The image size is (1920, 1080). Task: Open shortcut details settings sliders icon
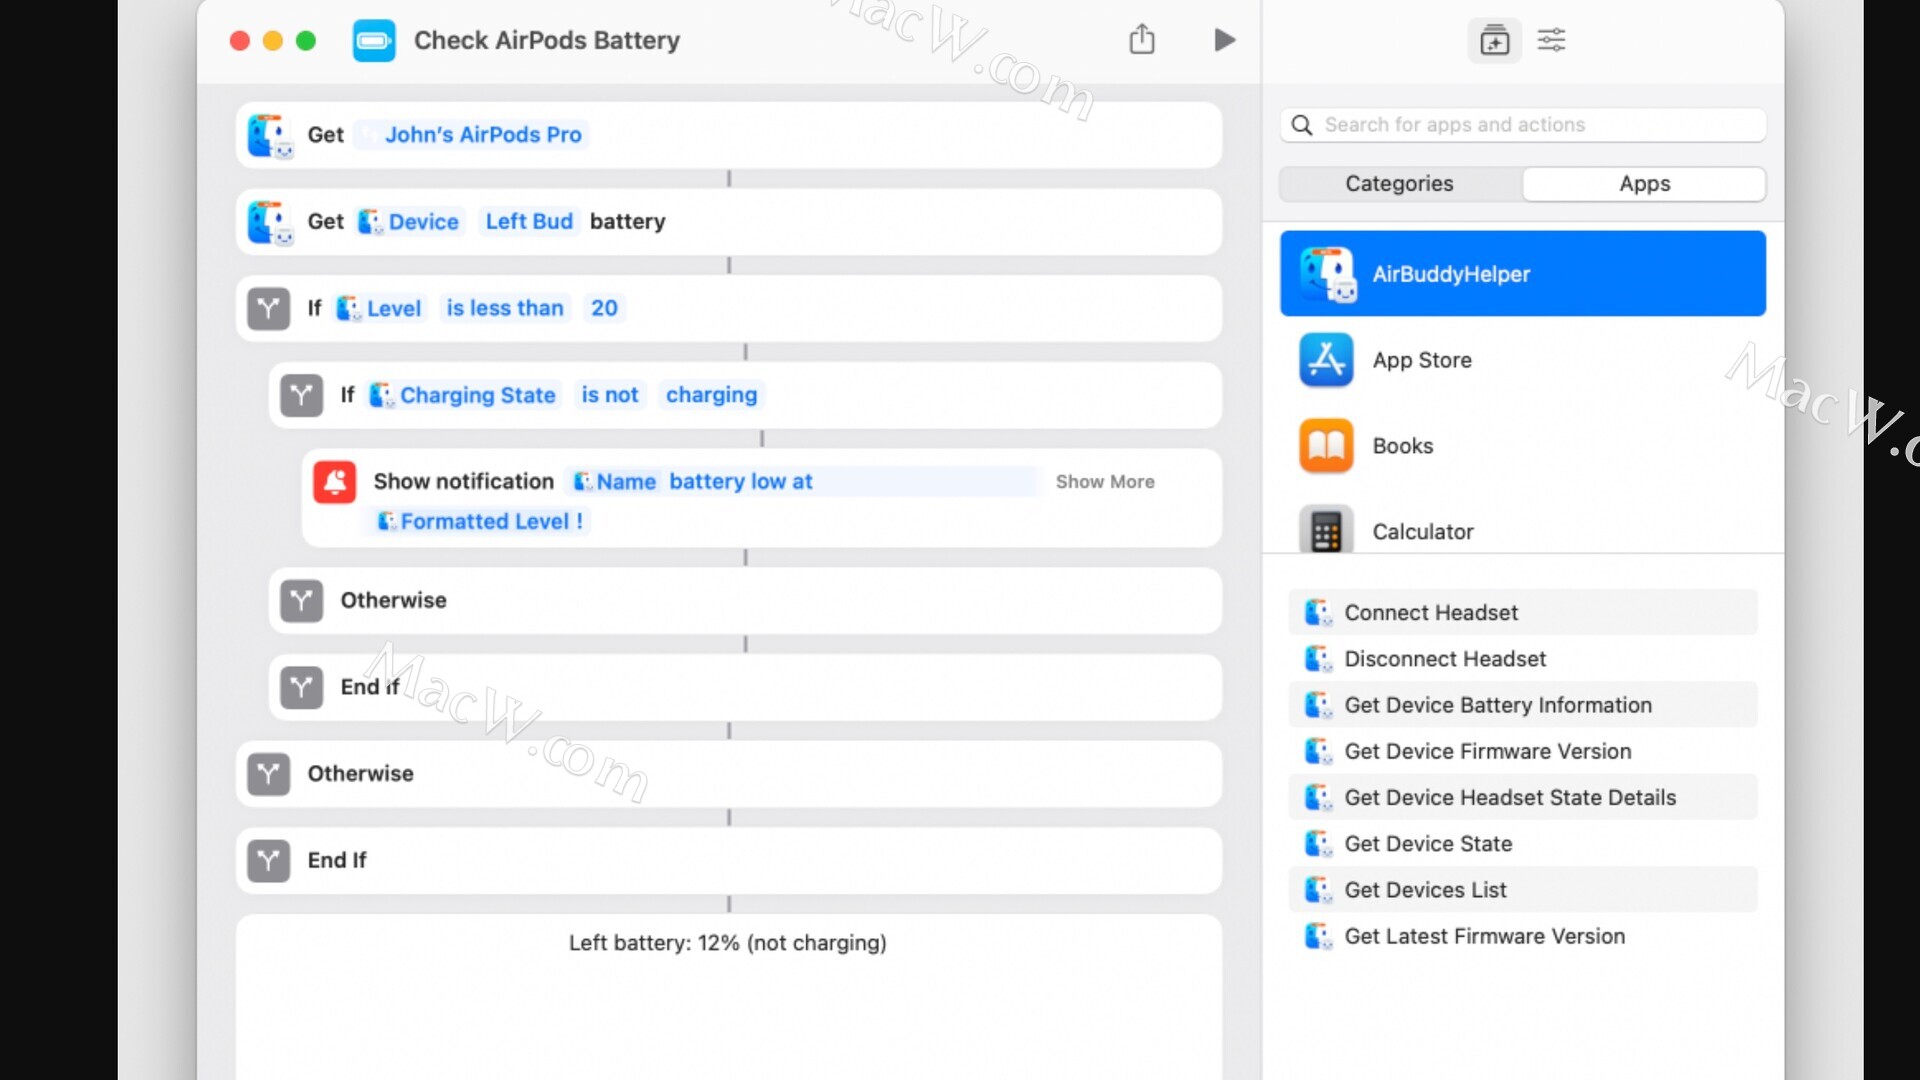pyautogui.click(x=1551, y=40)
